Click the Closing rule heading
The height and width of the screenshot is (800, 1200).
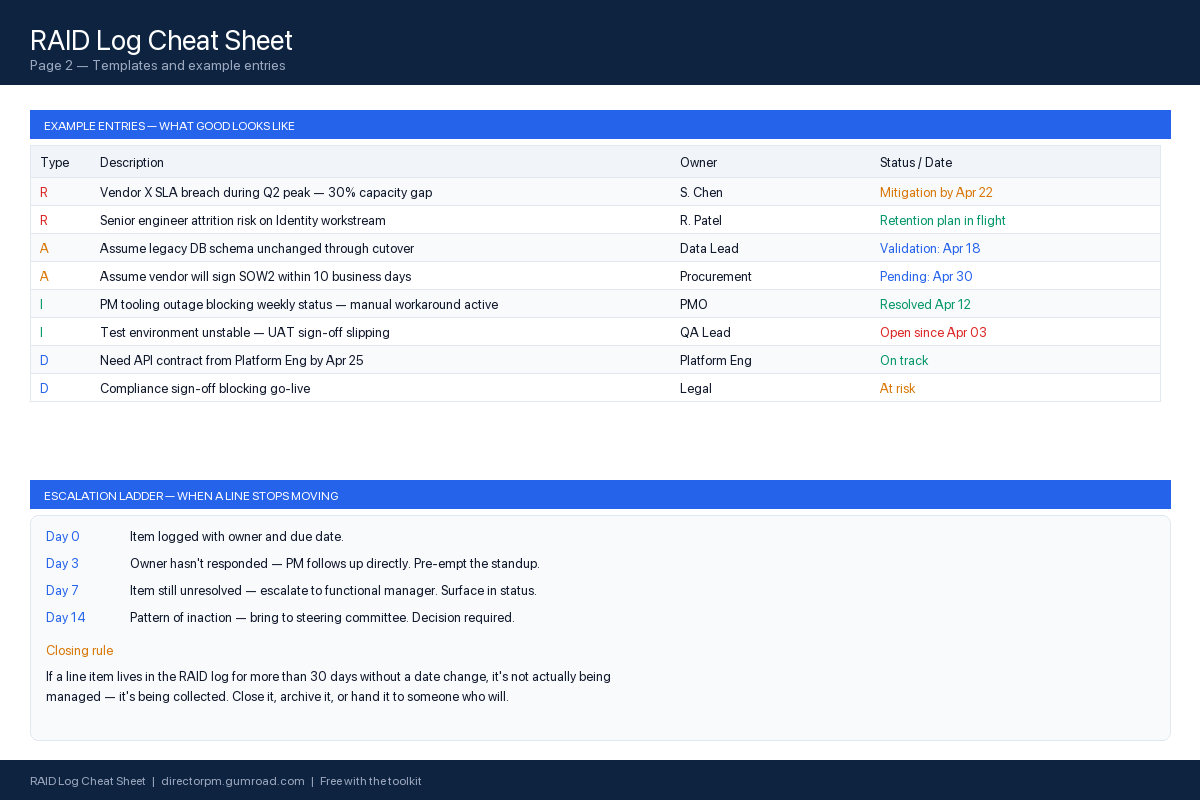79,650
